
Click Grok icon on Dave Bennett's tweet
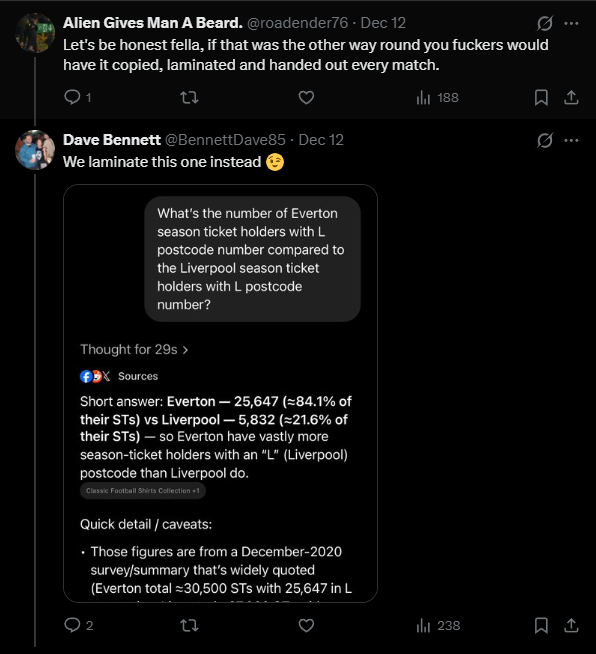click(x=545, y=141)
